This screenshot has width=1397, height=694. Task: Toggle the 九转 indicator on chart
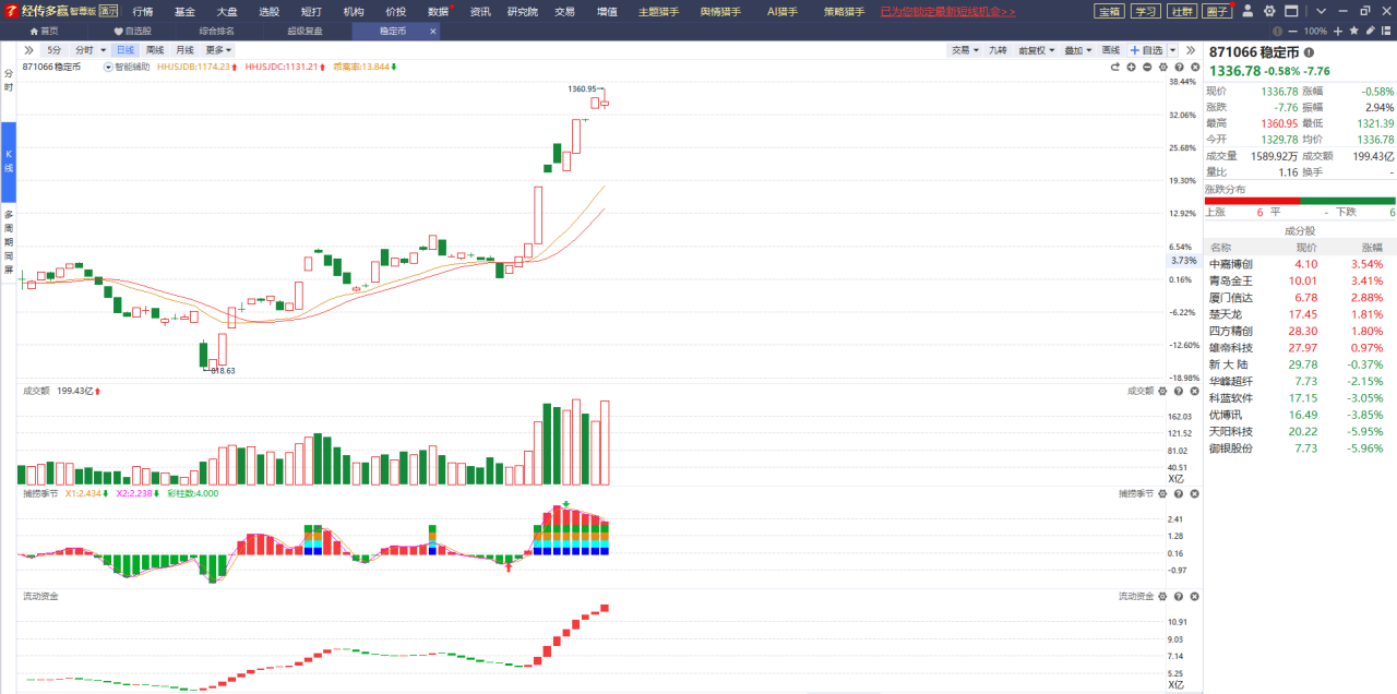tap(997, 50)
